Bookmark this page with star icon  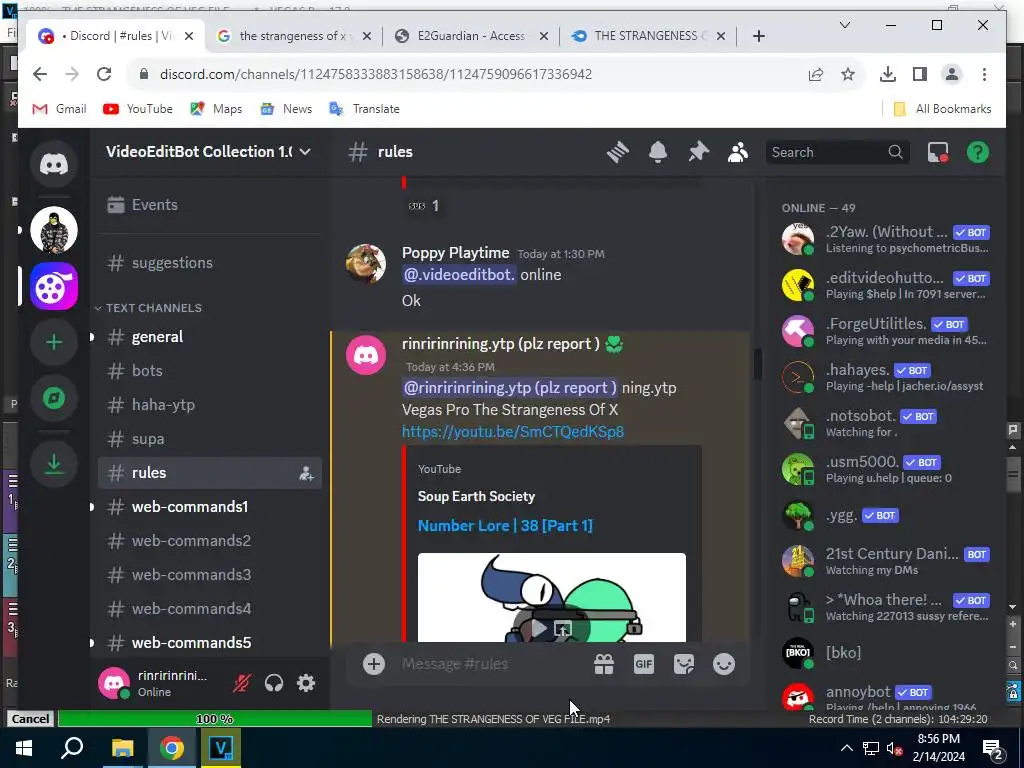pyautogui.click(x=848, y=74)
